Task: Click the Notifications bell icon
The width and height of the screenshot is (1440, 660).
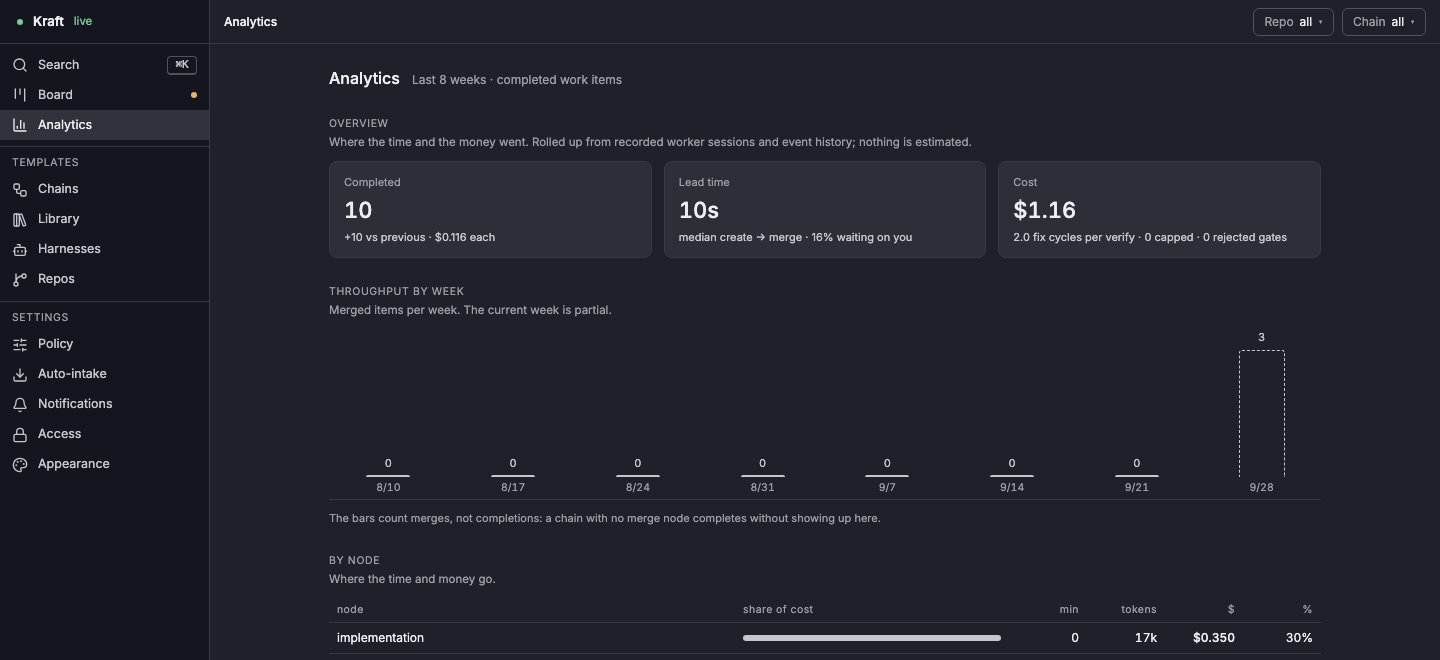Action: click(x=20, y=404)
